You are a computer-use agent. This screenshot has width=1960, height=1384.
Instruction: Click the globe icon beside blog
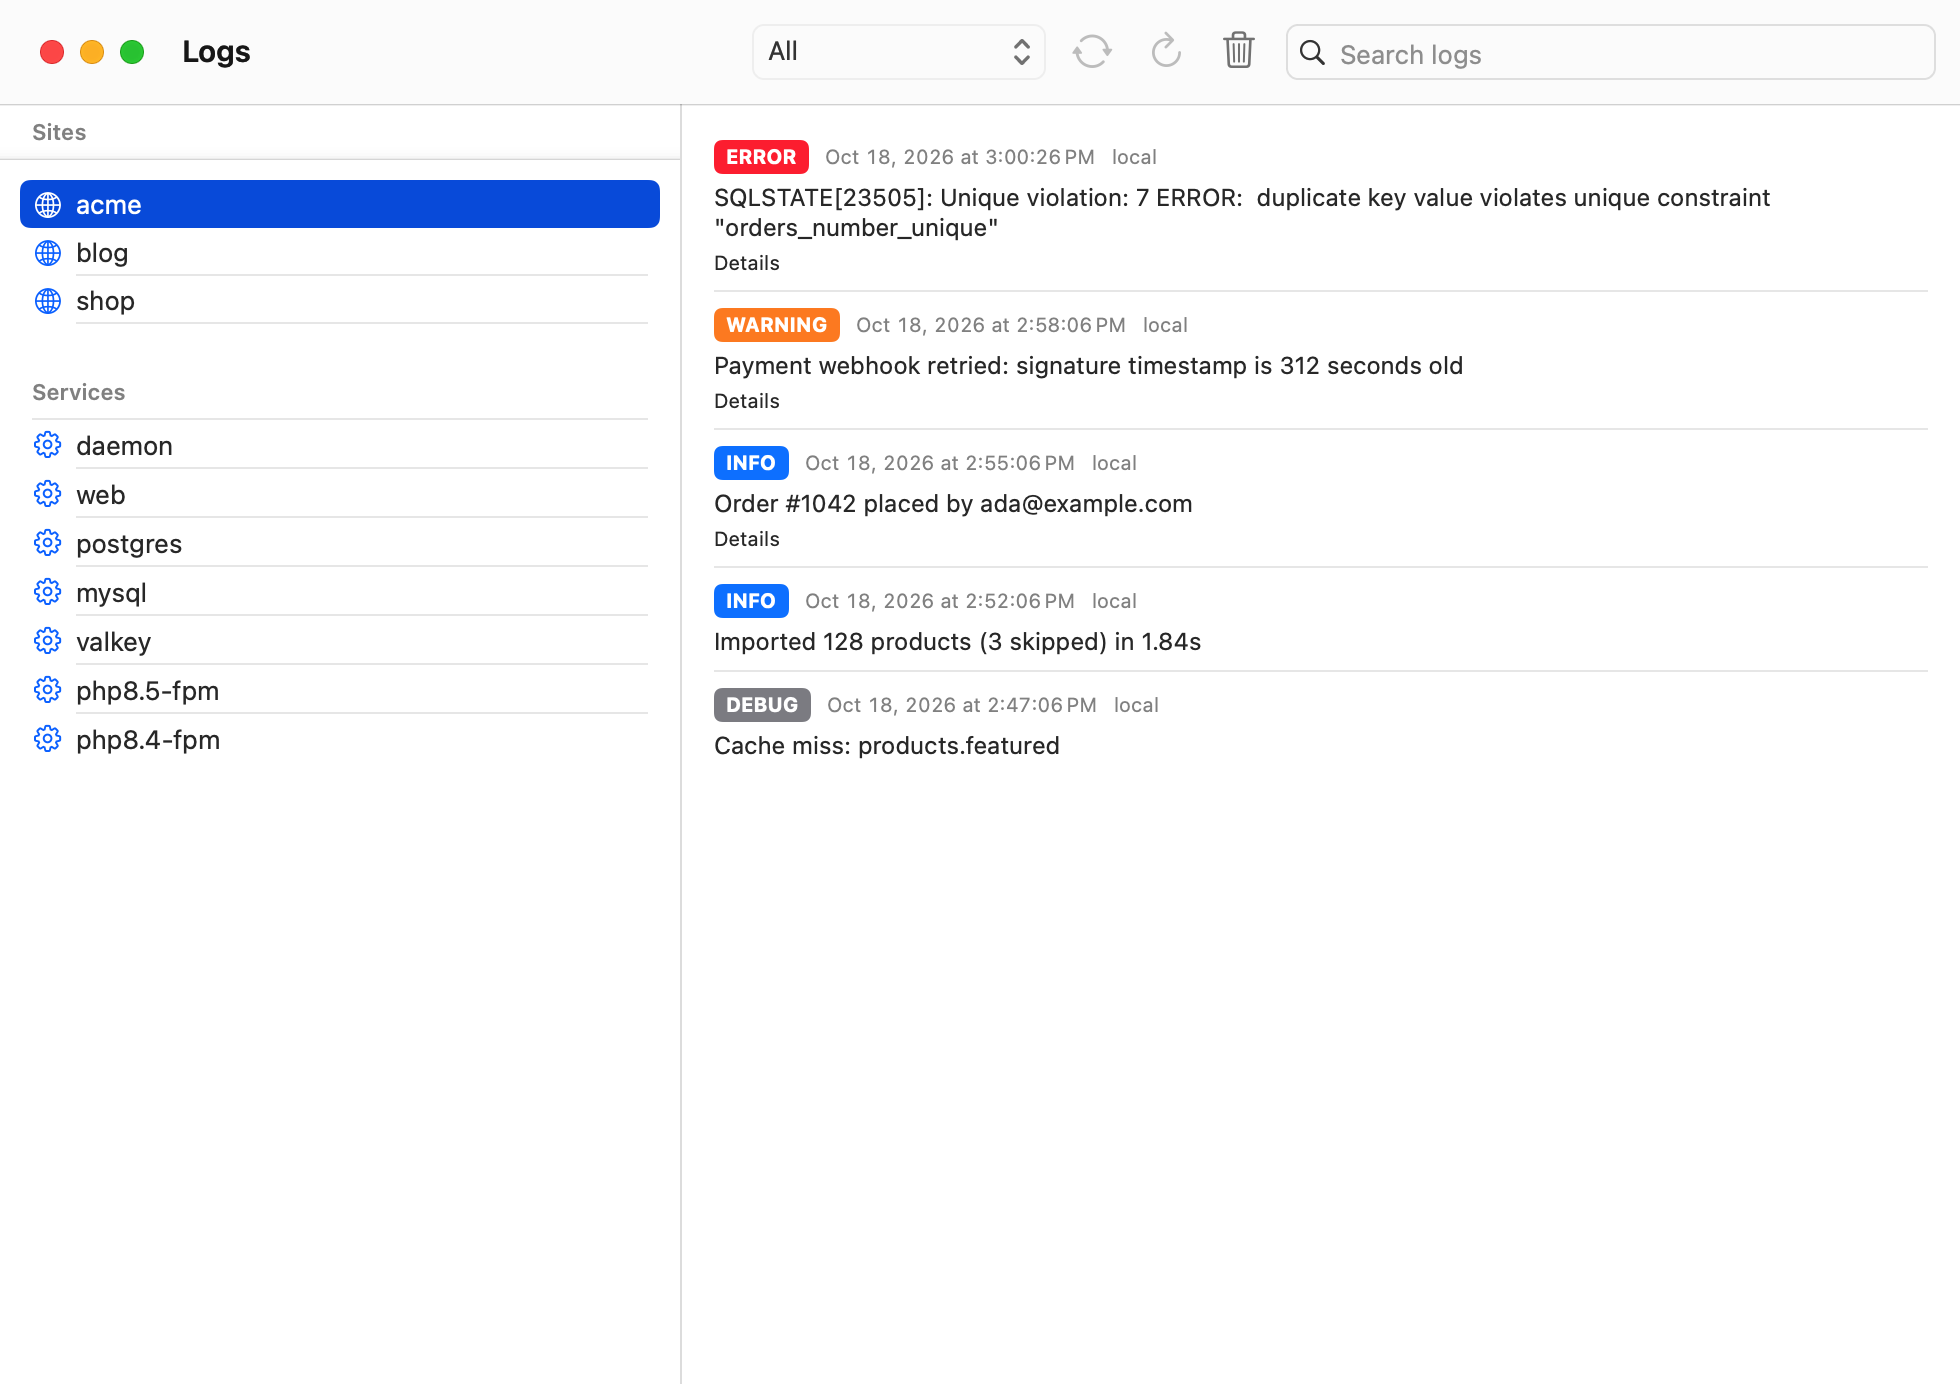pyautogui.click(x=48, y=253)
